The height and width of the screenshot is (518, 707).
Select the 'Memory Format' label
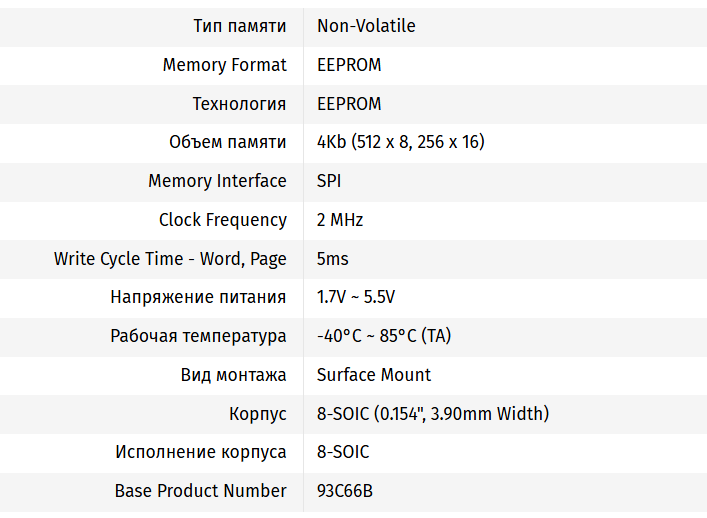point(225,65)
